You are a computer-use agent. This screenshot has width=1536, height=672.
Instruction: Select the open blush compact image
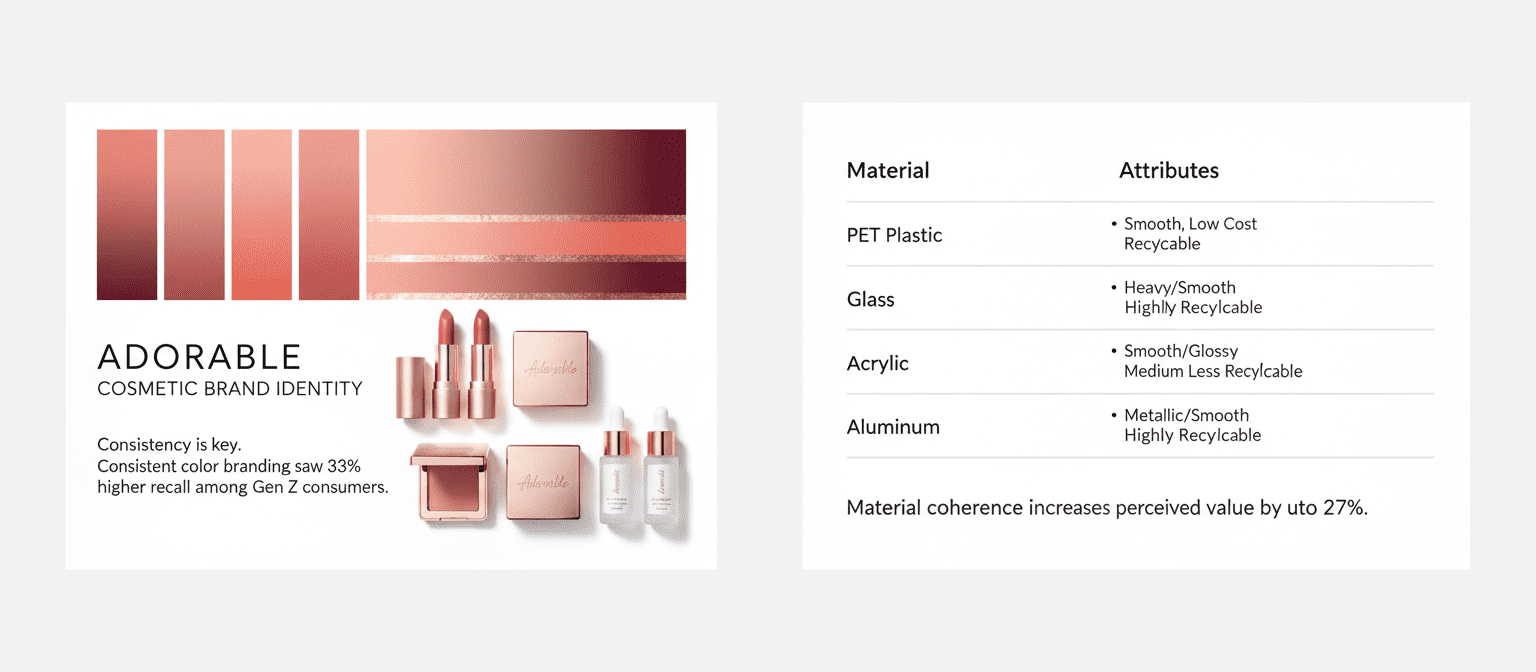(x=448, y=484)
